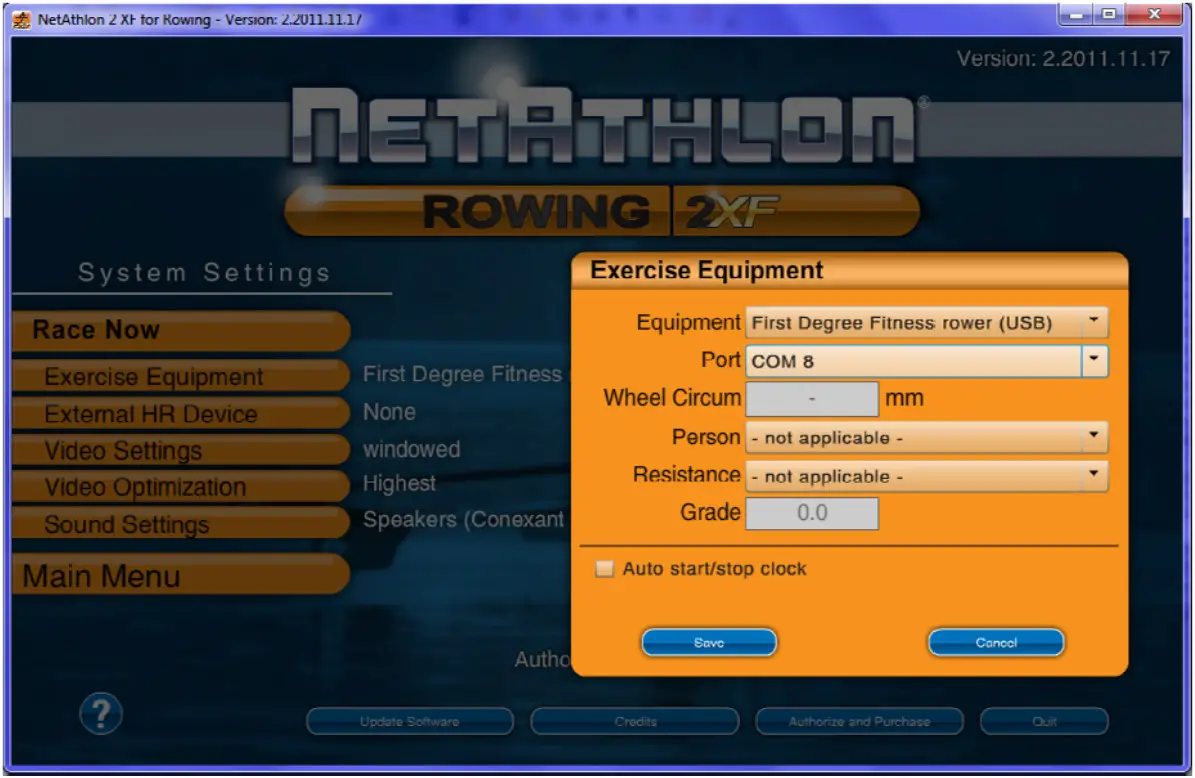Click Authorize and Purchase button
The width and height of the screenshot is (1195, 778).
tap(859, 721)
